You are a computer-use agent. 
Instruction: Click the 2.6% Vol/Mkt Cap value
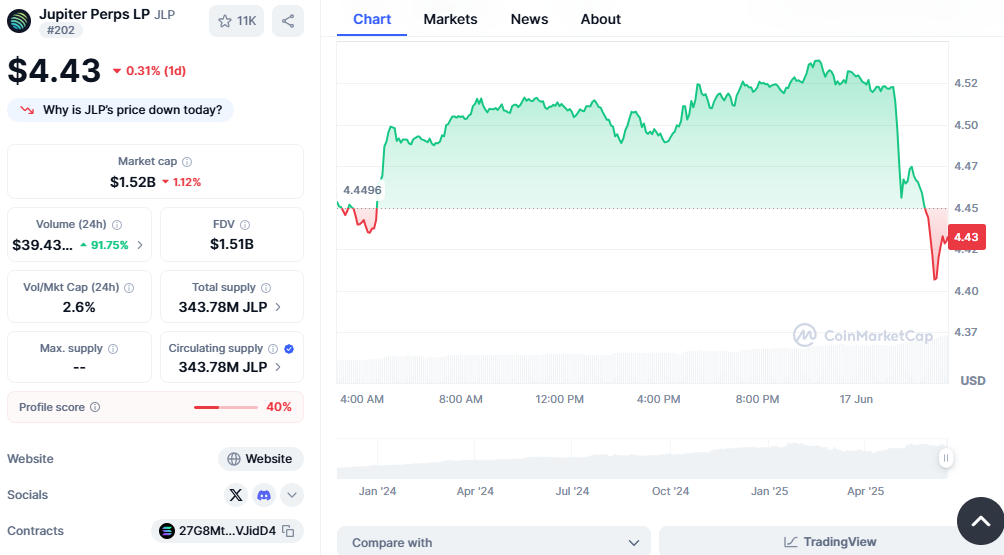click(x=79, y=308)
